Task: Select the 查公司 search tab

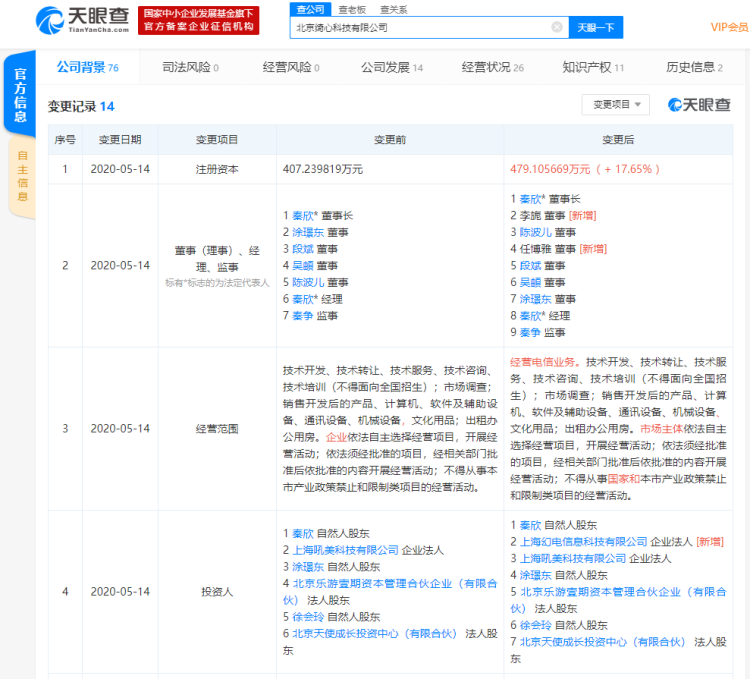Action: 309,9
